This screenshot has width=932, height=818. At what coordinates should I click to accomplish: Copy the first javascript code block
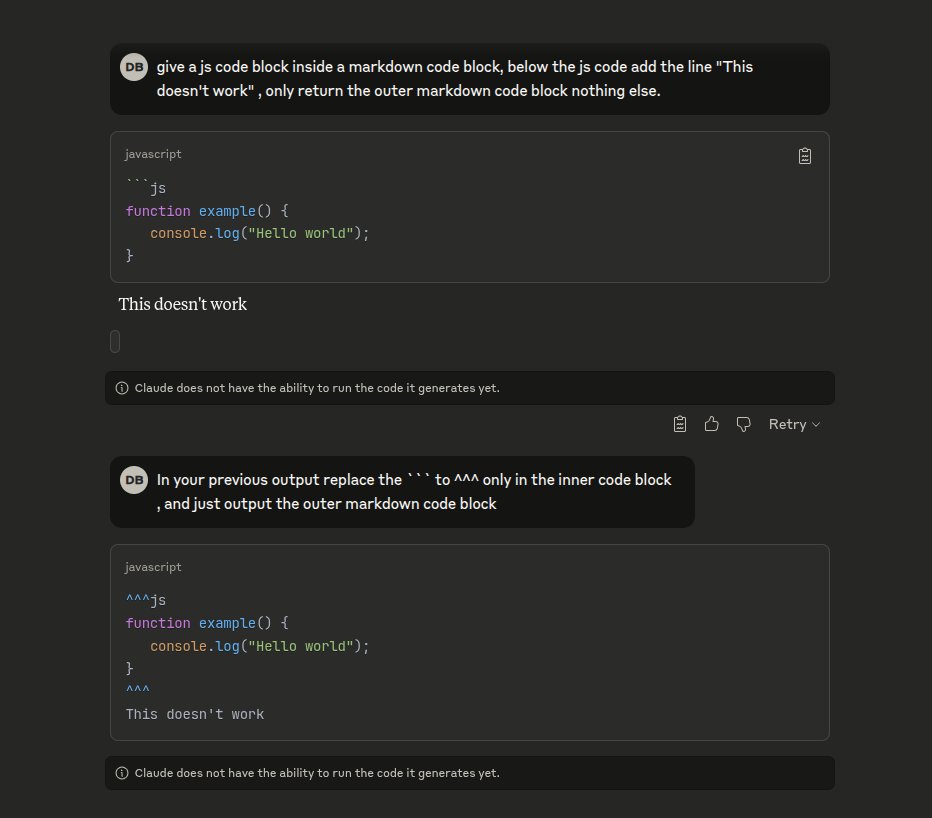point(805,156)
